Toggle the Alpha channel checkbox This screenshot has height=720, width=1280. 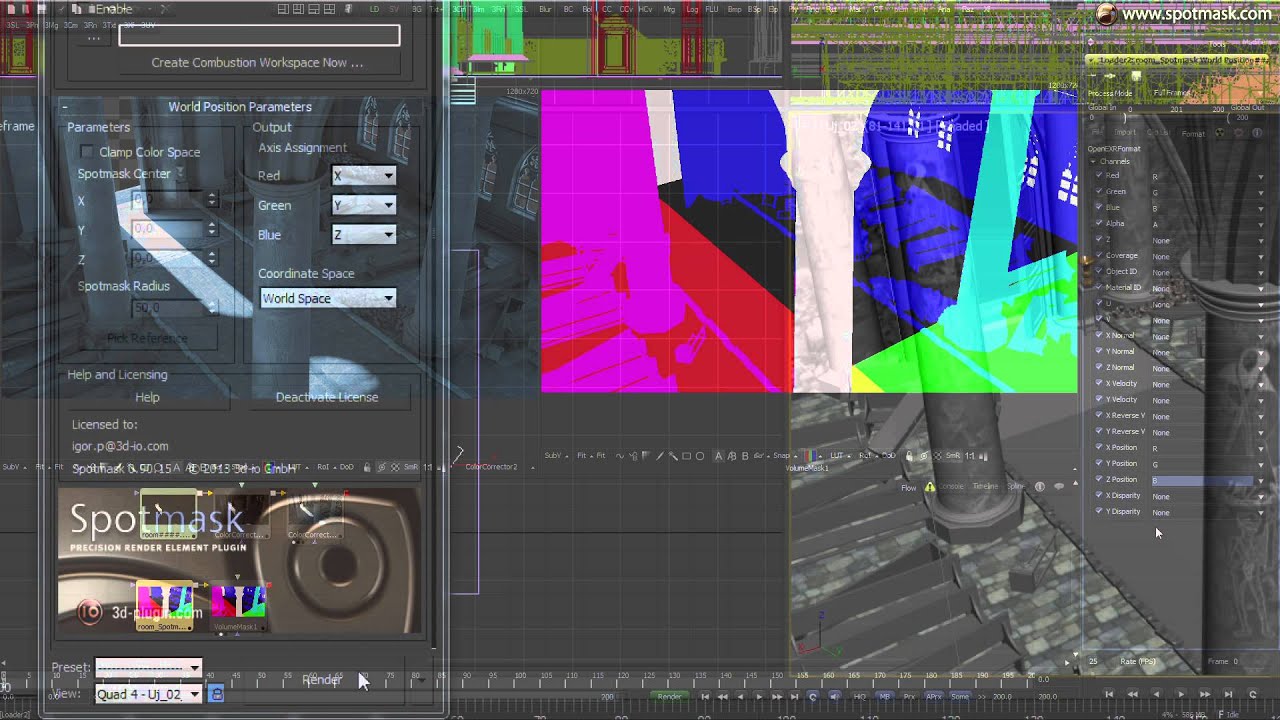1099,224
